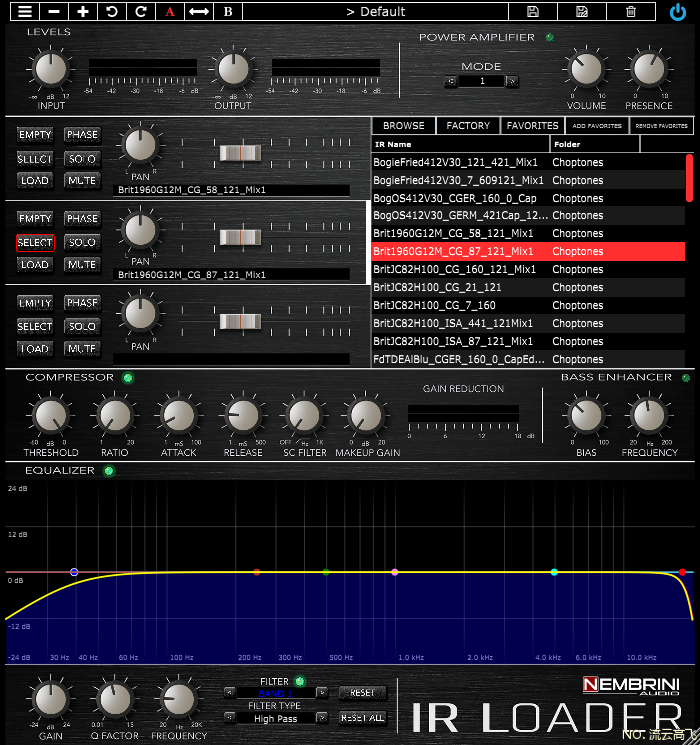Viewport: 700px width, 745px height.
Task: Click the INPUT level knob
Action: 50,69
